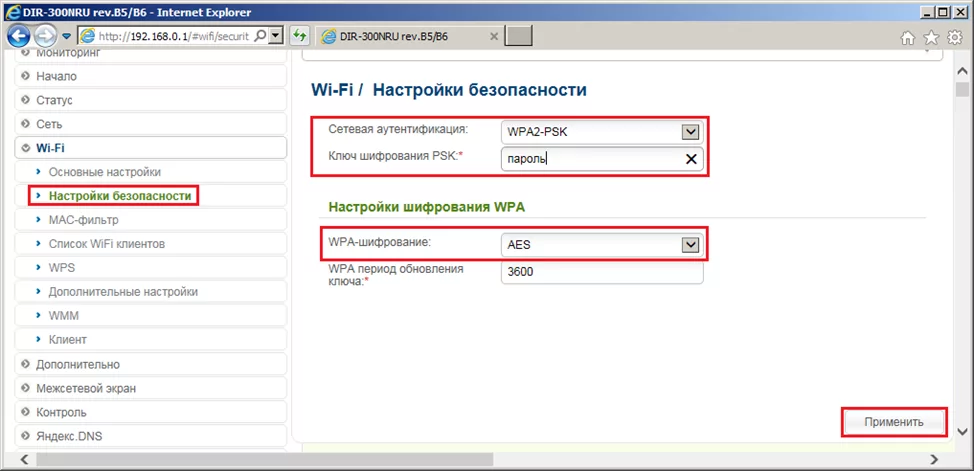974x471 pixels.
Task: Click the compatibility/refresh icon beside address bar
Action: coord(301,37)
